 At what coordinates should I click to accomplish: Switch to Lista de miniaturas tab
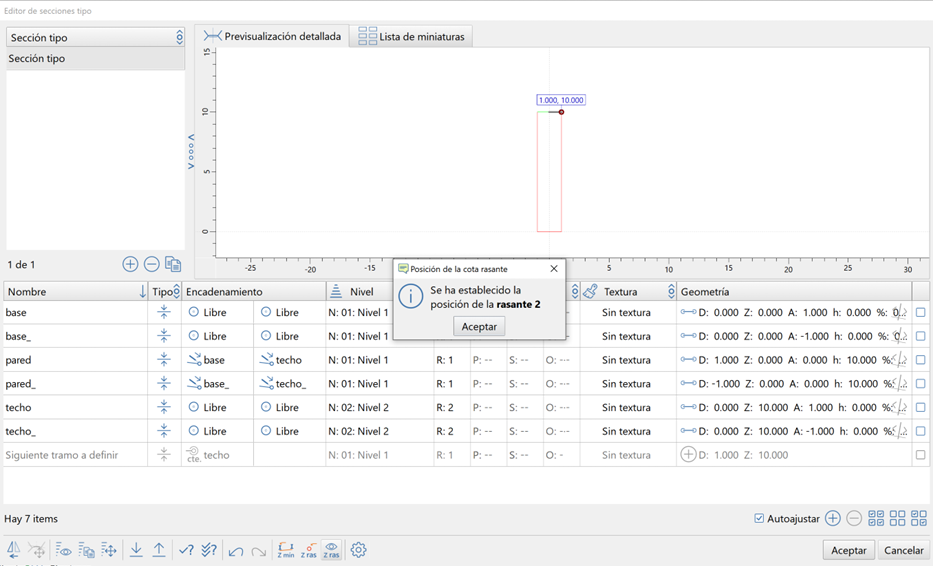click(411, 36)
